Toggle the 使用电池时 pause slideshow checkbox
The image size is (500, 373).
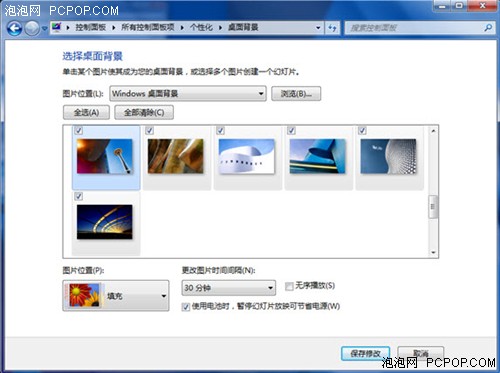click(186, 307)
